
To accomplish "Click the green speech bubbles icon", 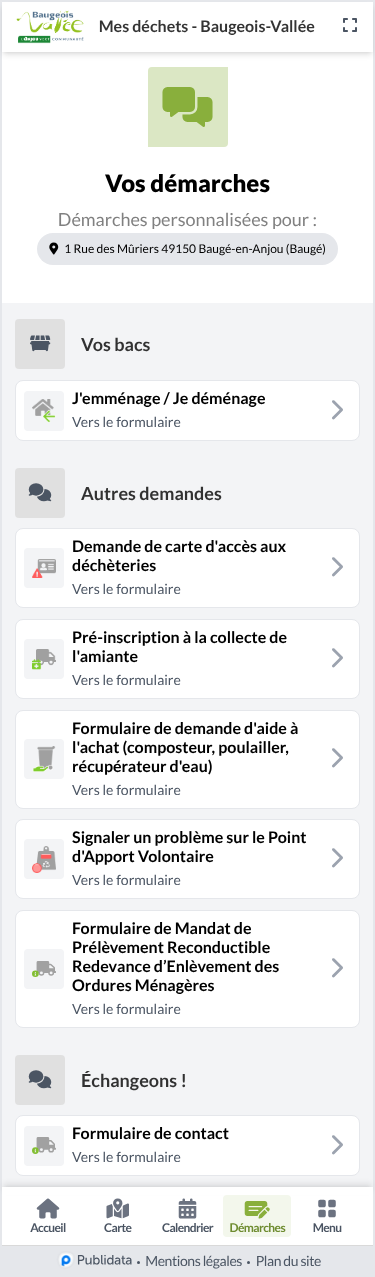I will coord(188,107).
